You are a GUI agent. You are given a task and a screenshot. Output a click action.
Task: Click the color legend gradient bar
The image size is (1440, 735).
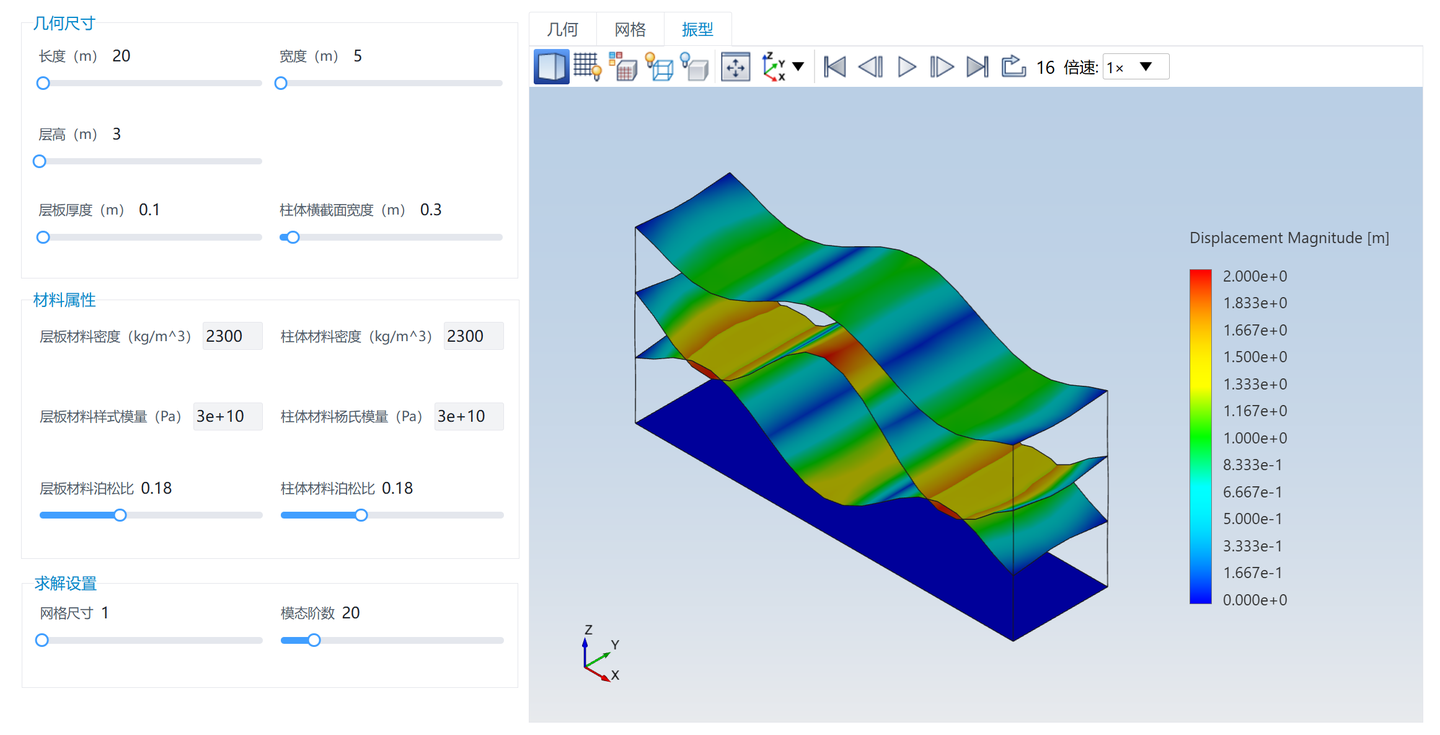(x=1200, y=436)
